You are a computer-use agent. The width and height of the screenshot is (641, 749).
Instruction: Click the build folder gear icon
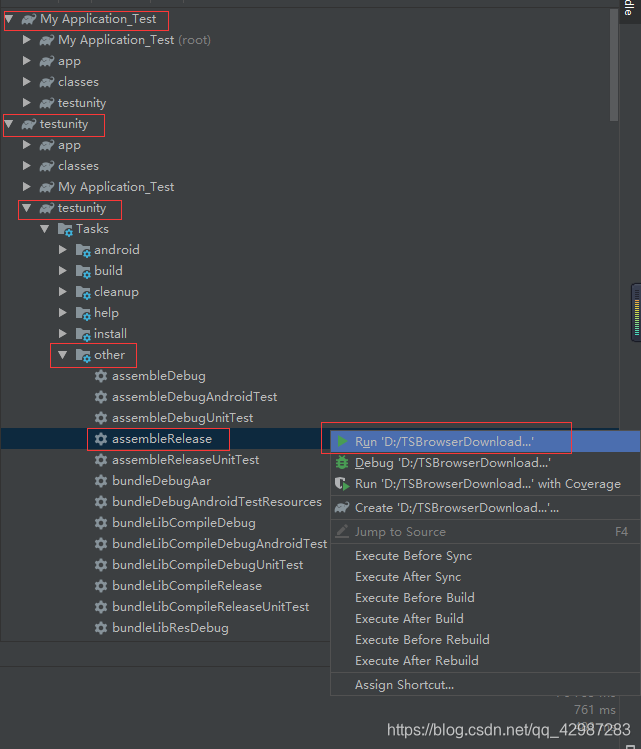(83, 272)
